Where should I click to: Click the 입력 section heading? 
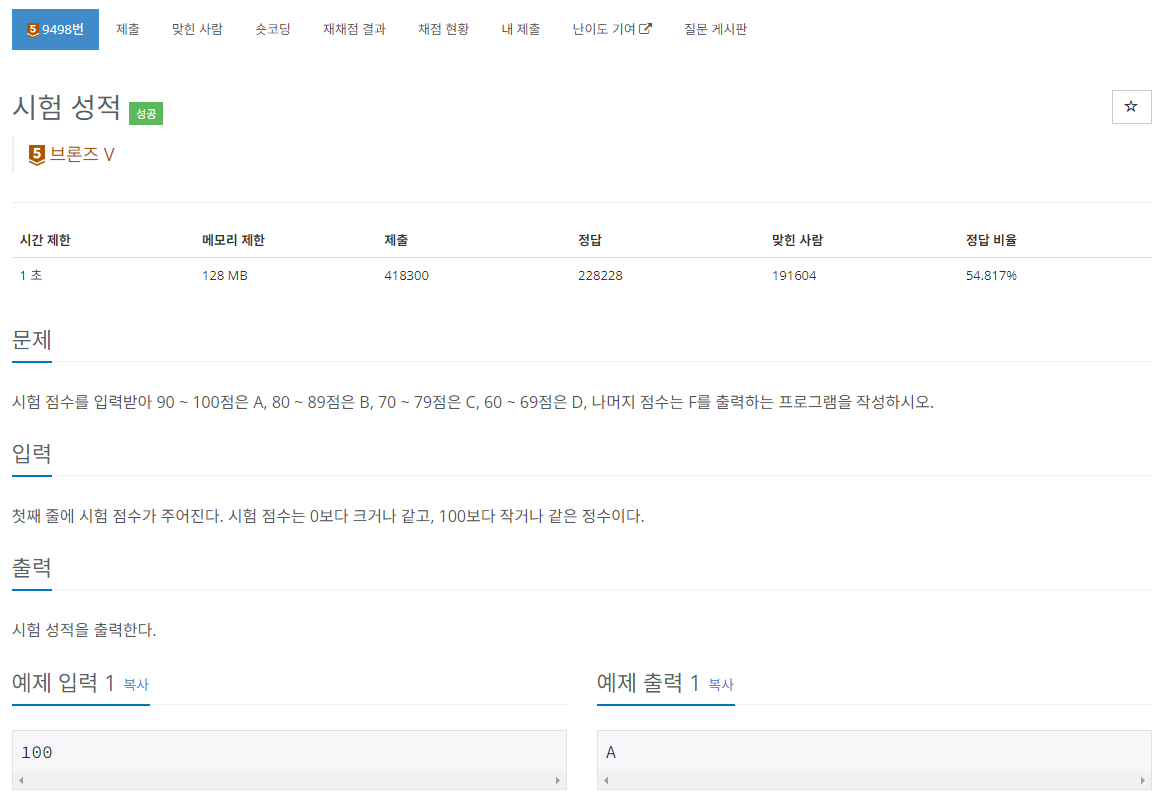32,453
